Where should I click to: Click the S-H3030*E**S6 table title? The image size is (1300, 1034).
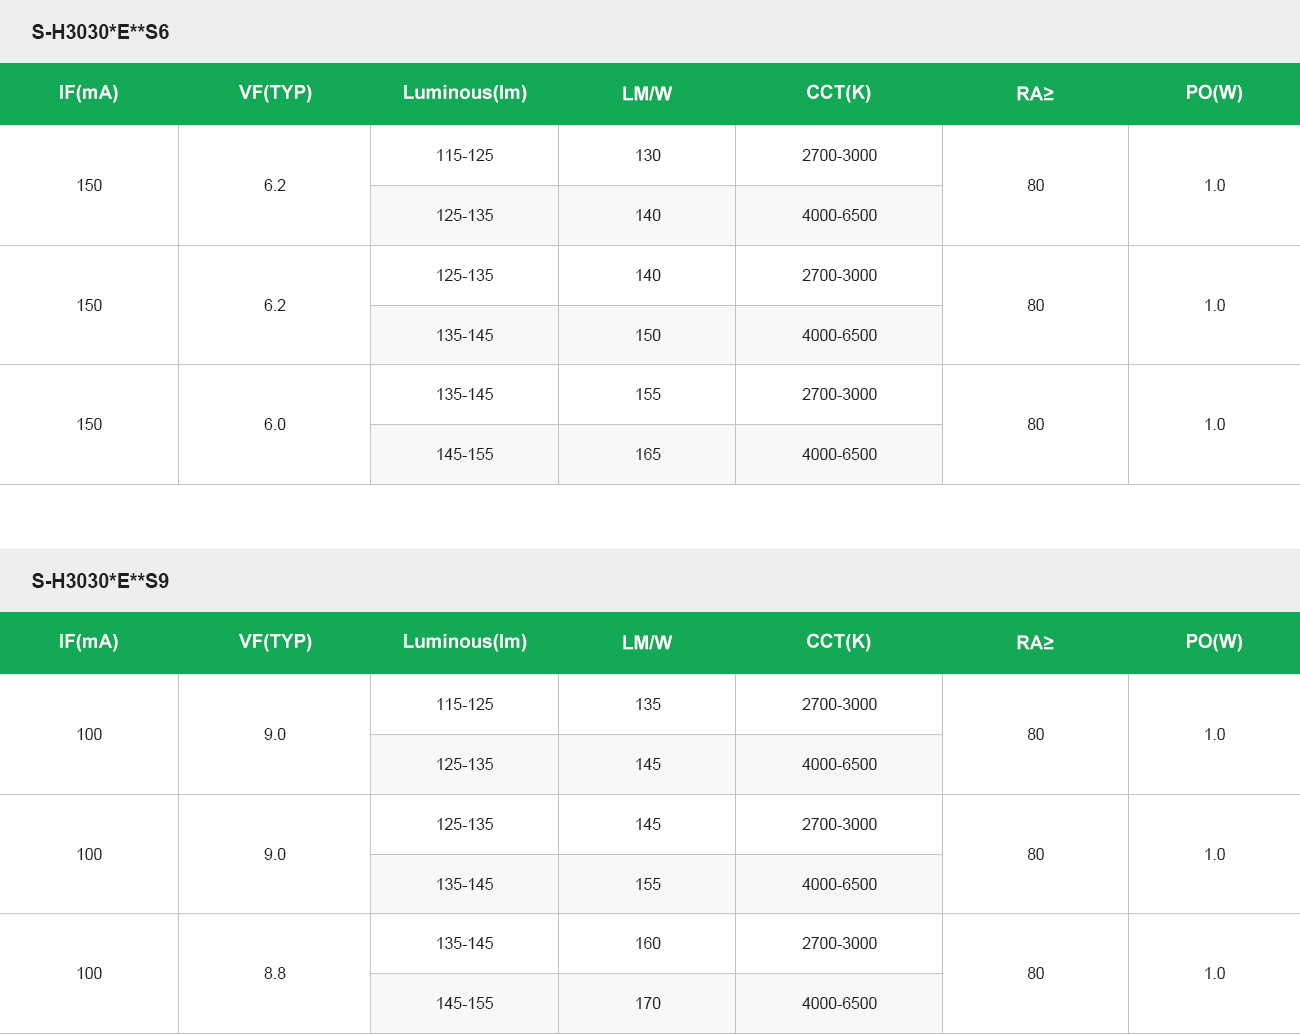[x=100, y=32]
